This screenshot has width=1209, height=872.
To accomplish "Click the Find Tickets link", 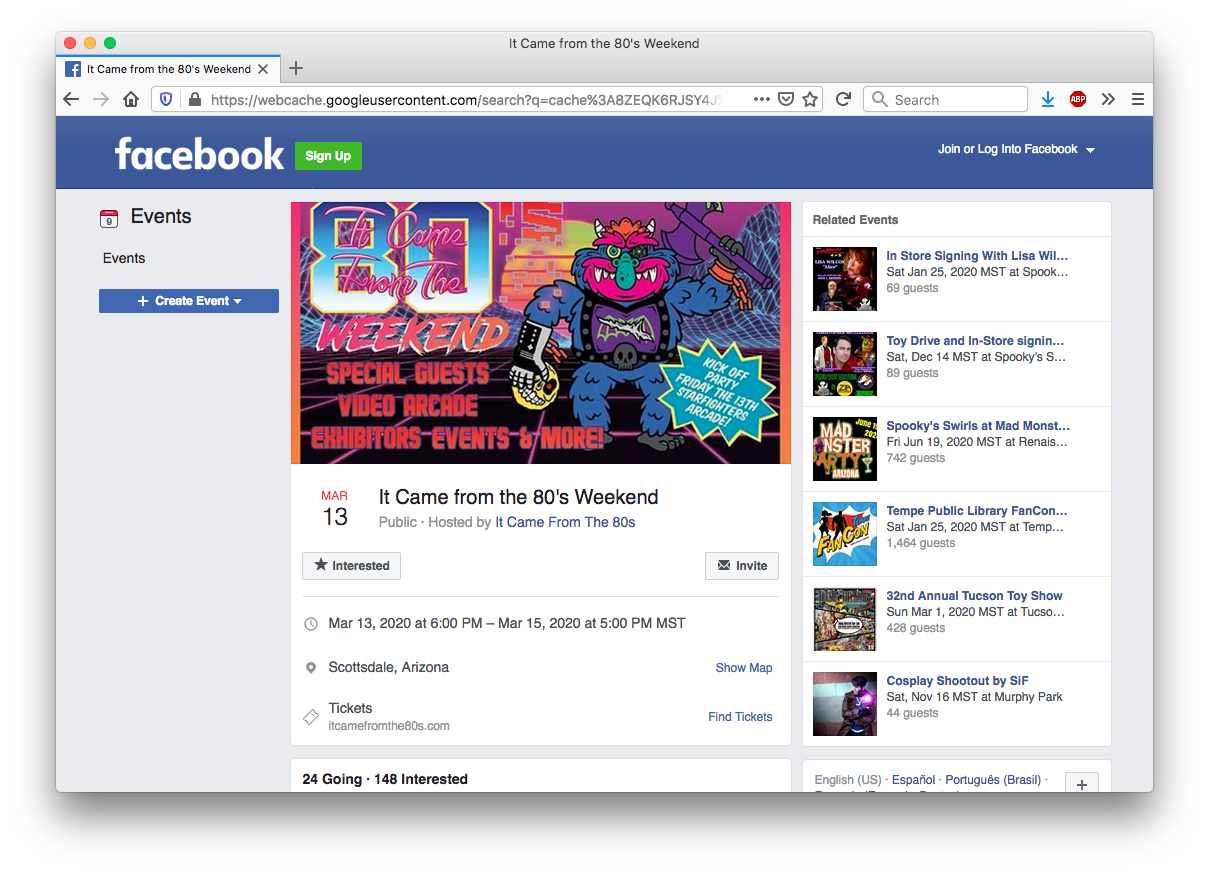I will click(740, 717).
